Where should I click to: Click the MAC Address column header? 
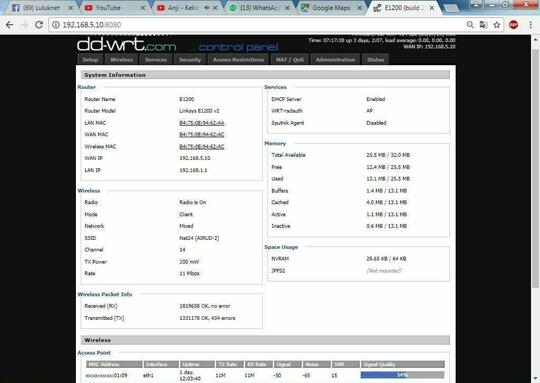click(114, 364)
